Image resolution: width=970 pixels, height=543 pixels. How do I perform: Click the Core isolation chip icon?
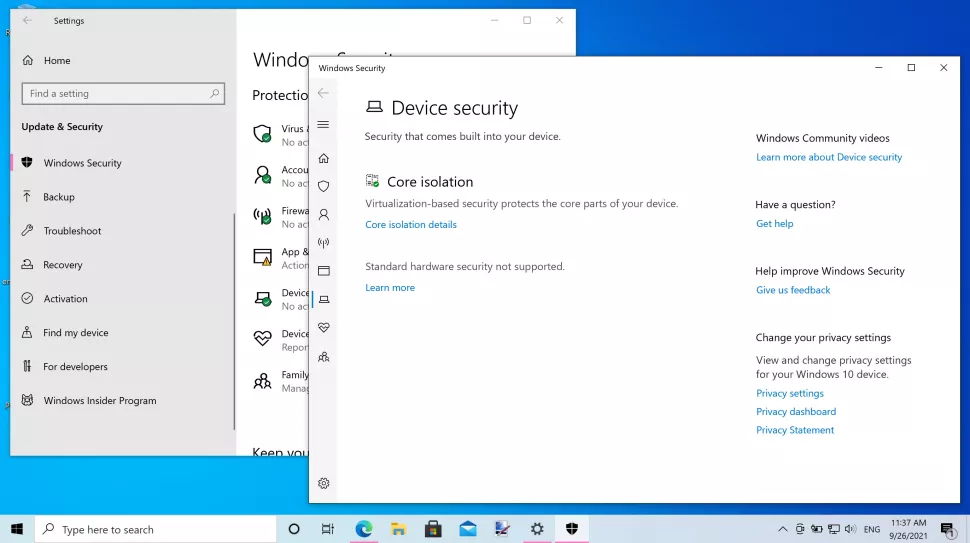coord(372,181)
